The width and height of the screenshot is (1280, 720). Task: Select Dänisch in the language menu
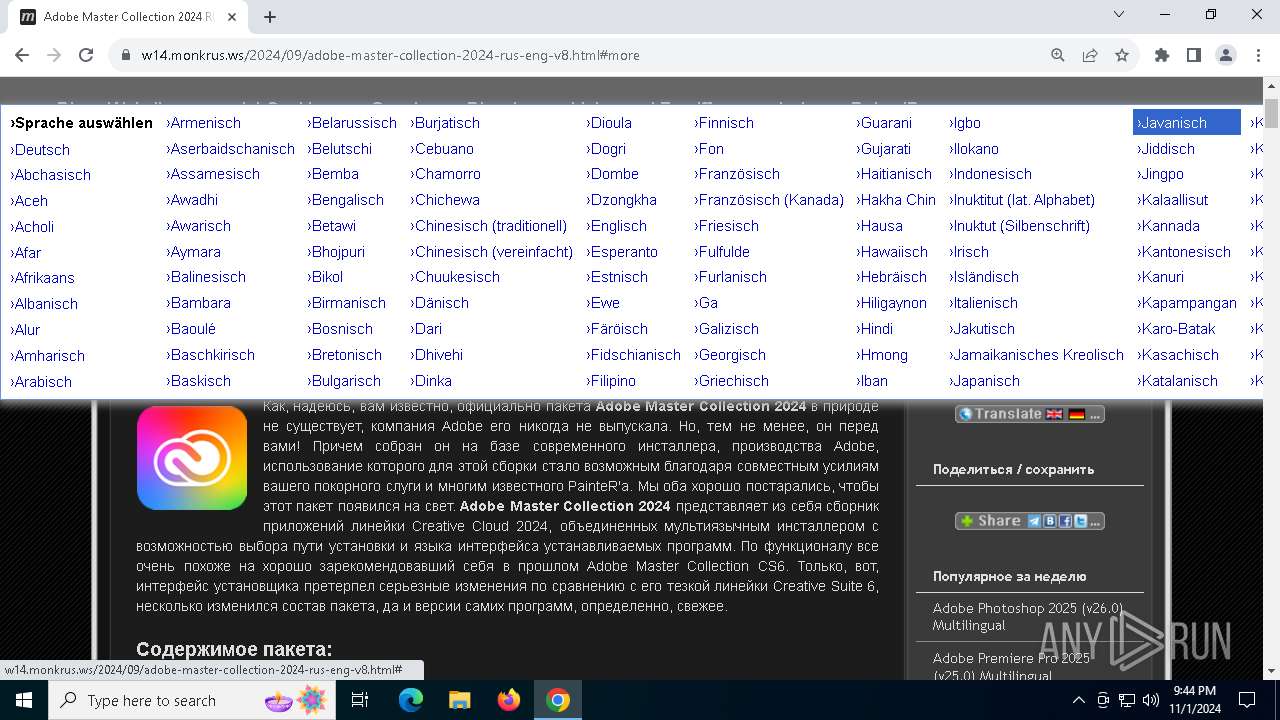point(440,303)
